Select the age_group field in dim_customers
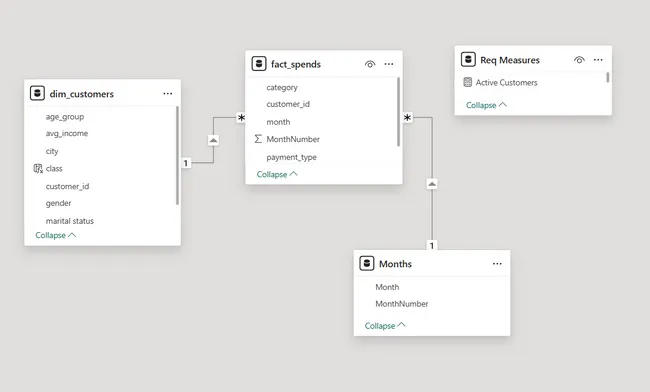This screenshot has width=650, height=392. [x=65, y=117]
